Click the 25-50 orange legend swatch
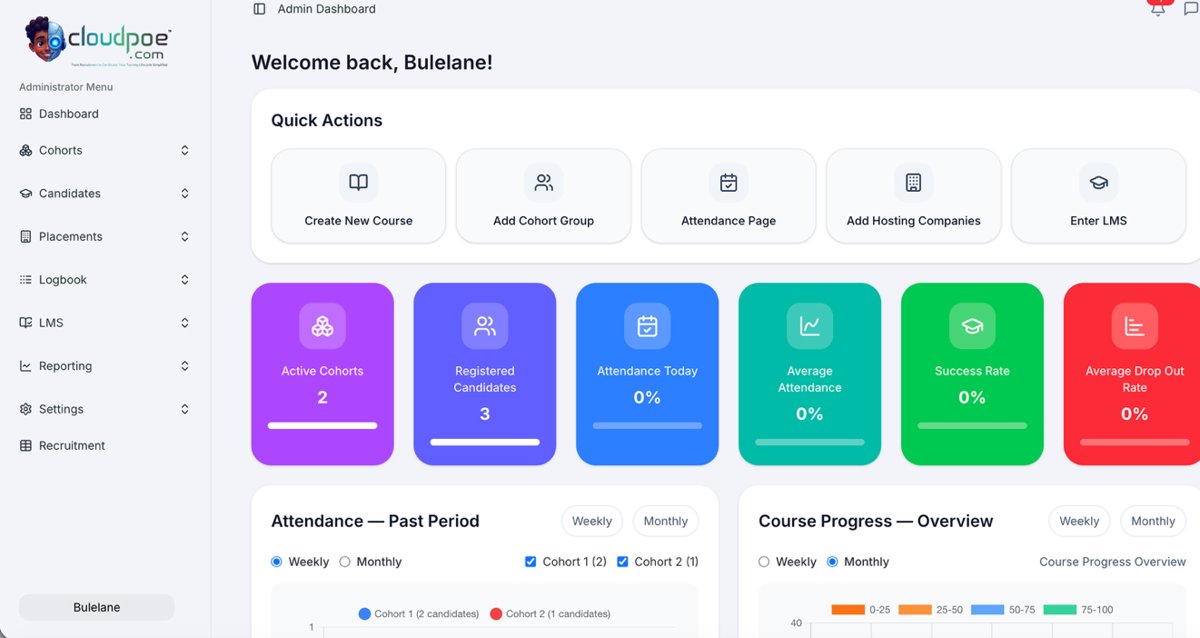This screenshot has width=1200, height=638. (915, 609)
